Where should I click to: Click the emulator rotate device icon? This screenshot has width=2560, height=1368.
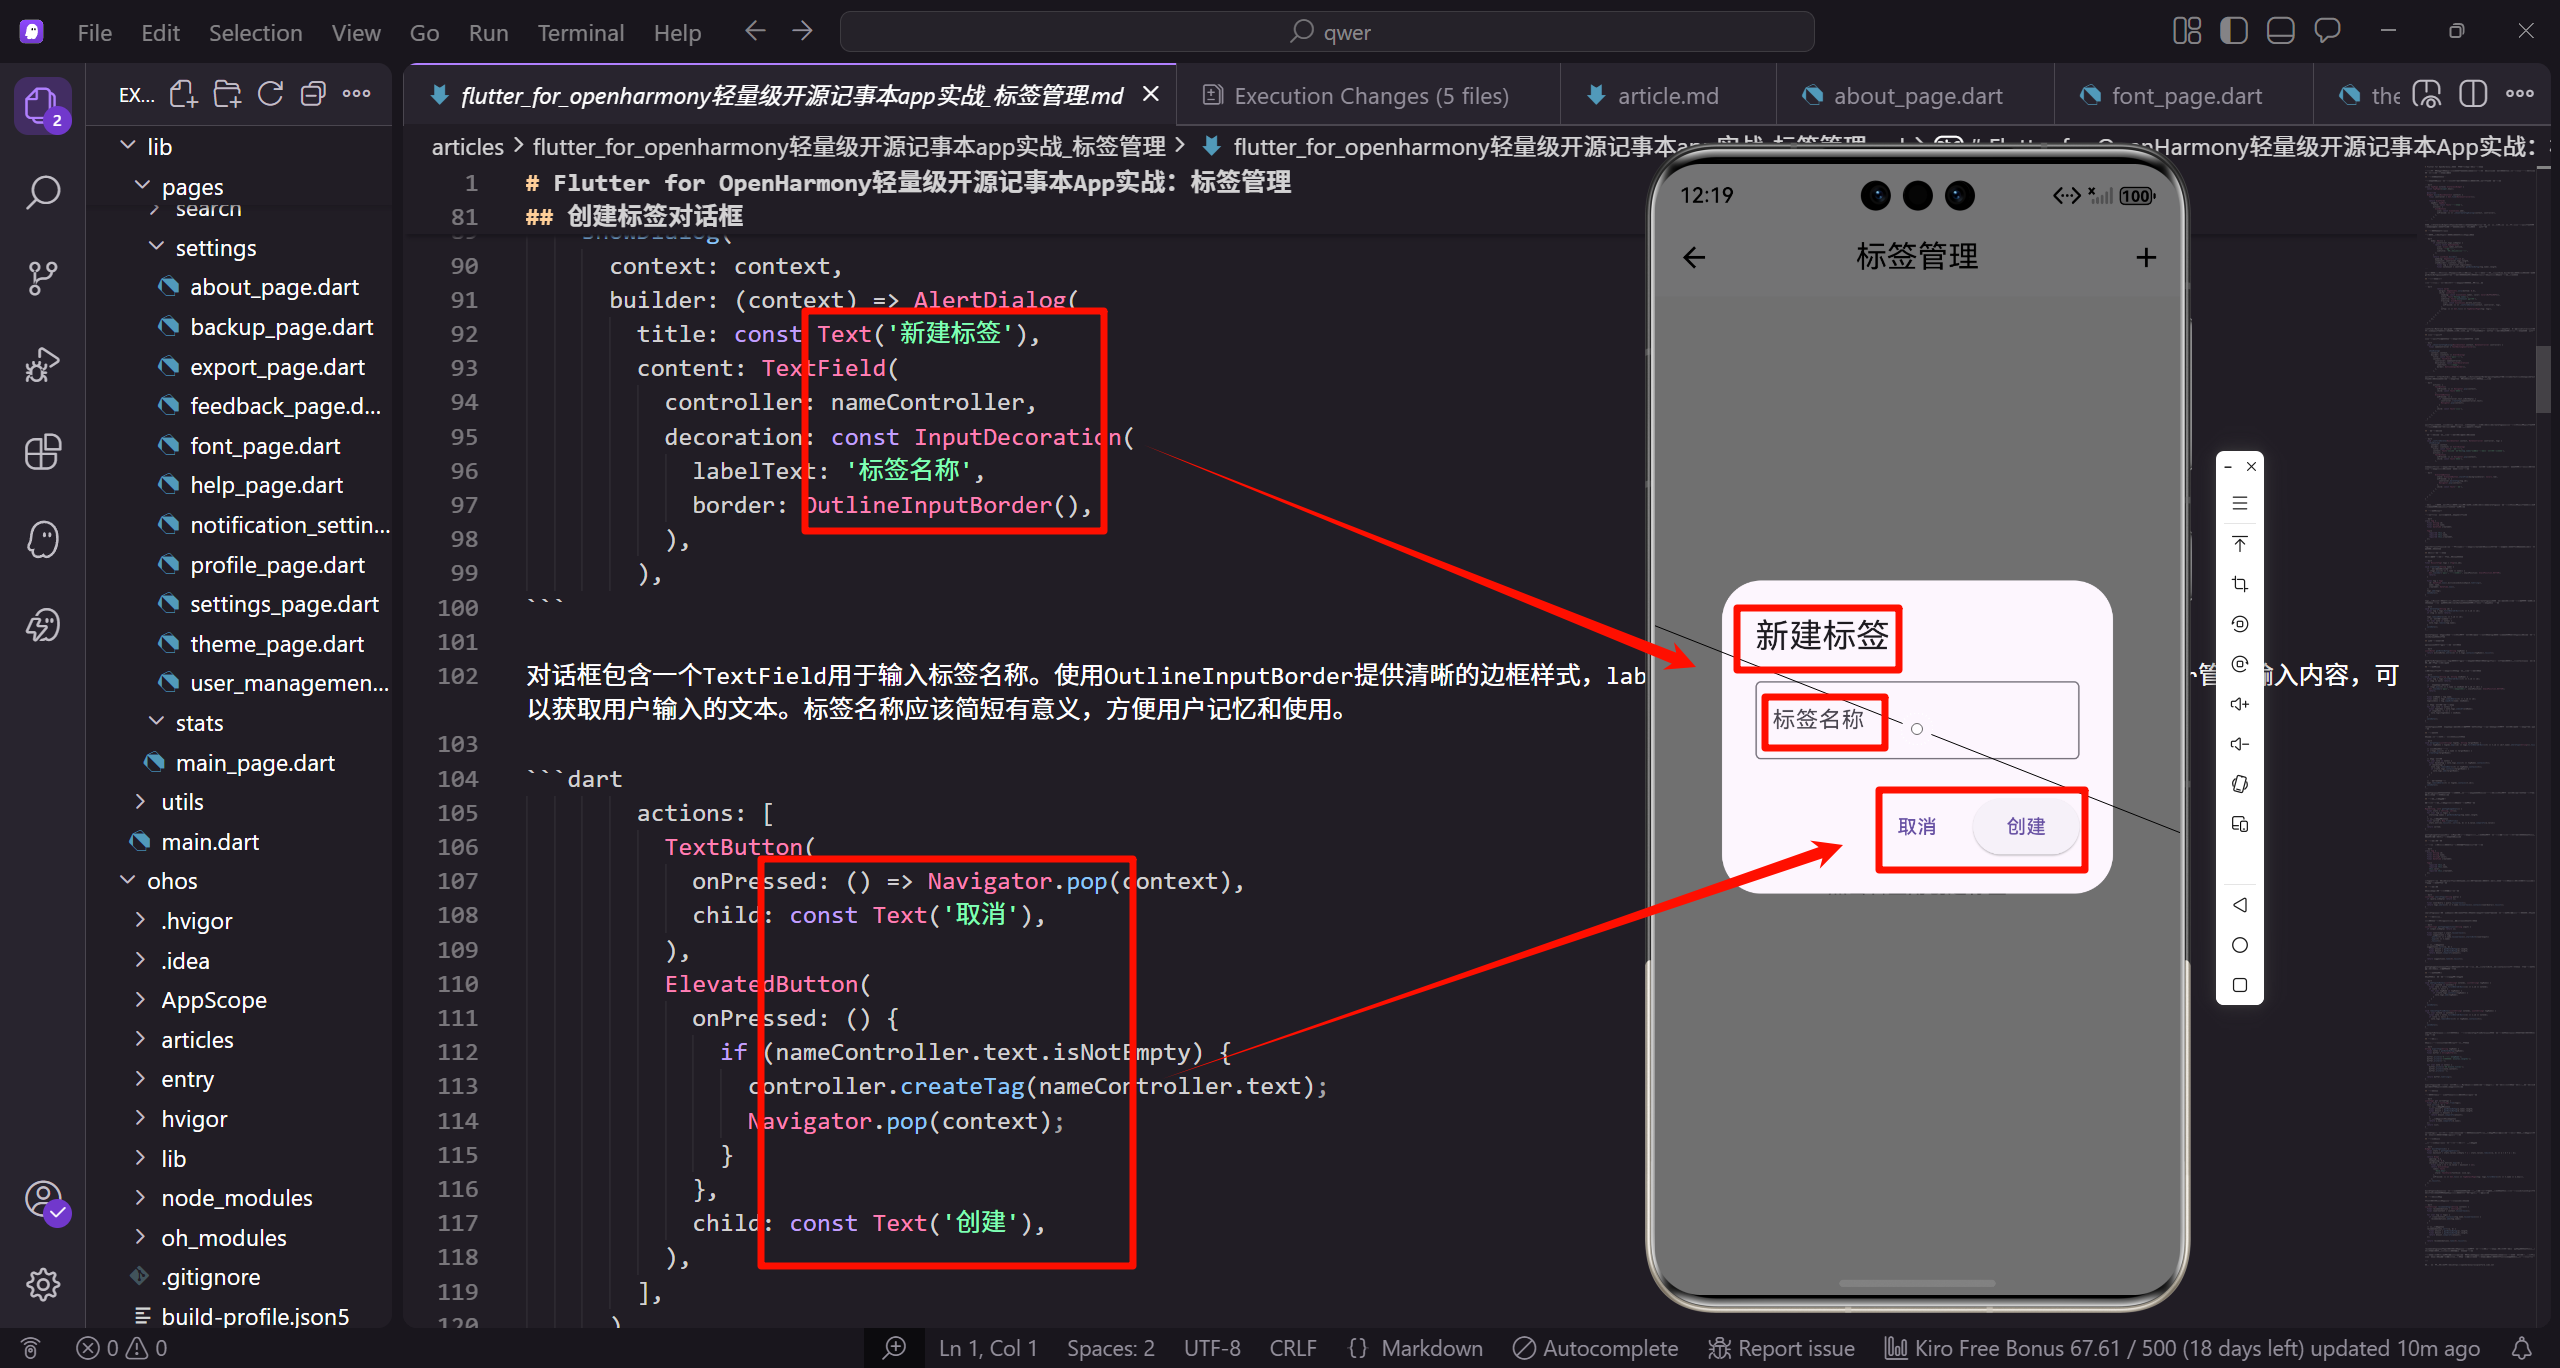pyautogui.click(x=2240, y=784)
